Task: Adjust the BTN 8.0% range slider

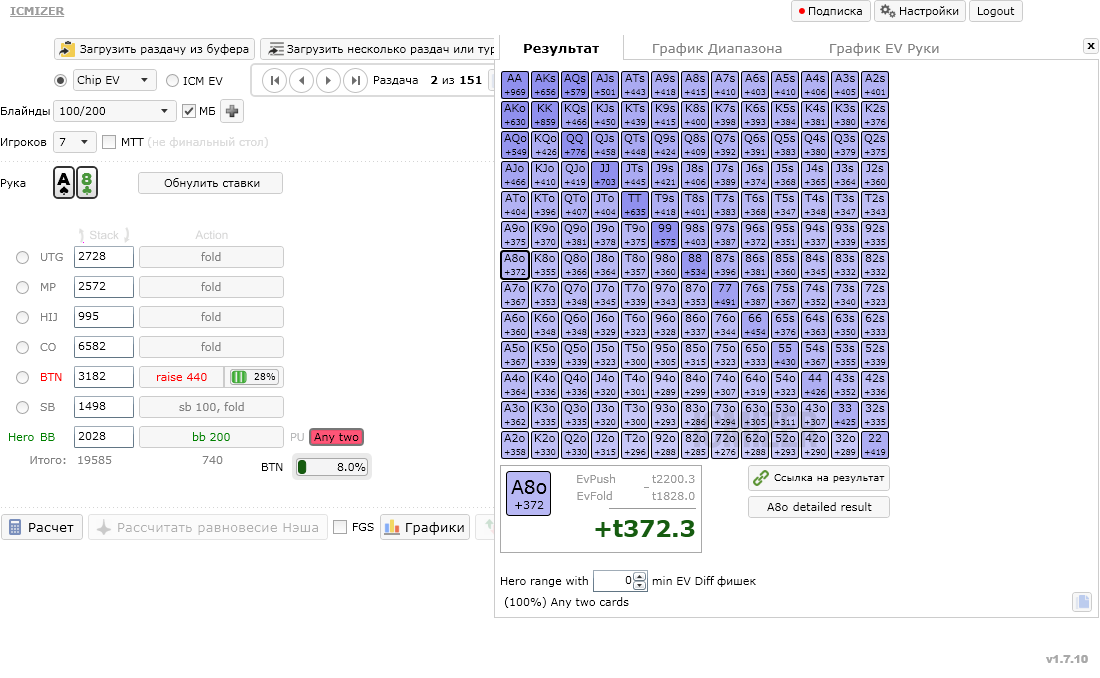Action: pyautogui.click(x=331, y=467)
